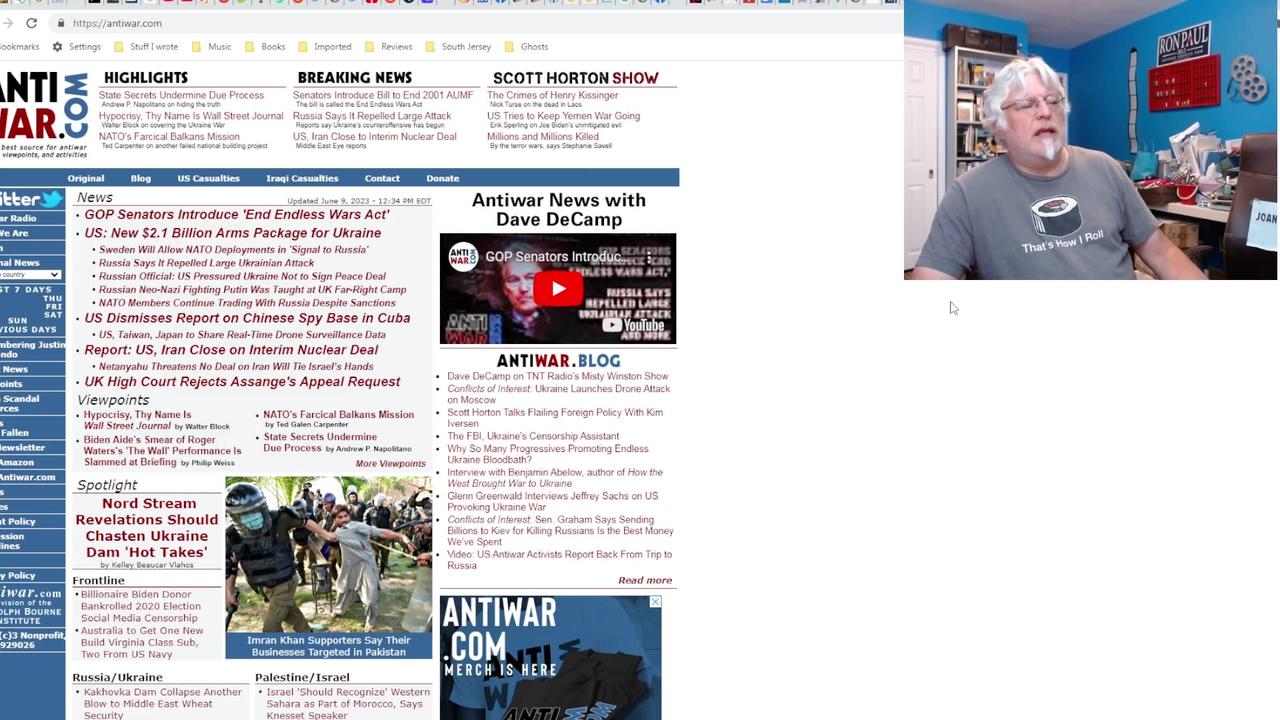Click inside the browser address bar
The width and height of the screenshot is (1280, 720).
click(117, 23)
